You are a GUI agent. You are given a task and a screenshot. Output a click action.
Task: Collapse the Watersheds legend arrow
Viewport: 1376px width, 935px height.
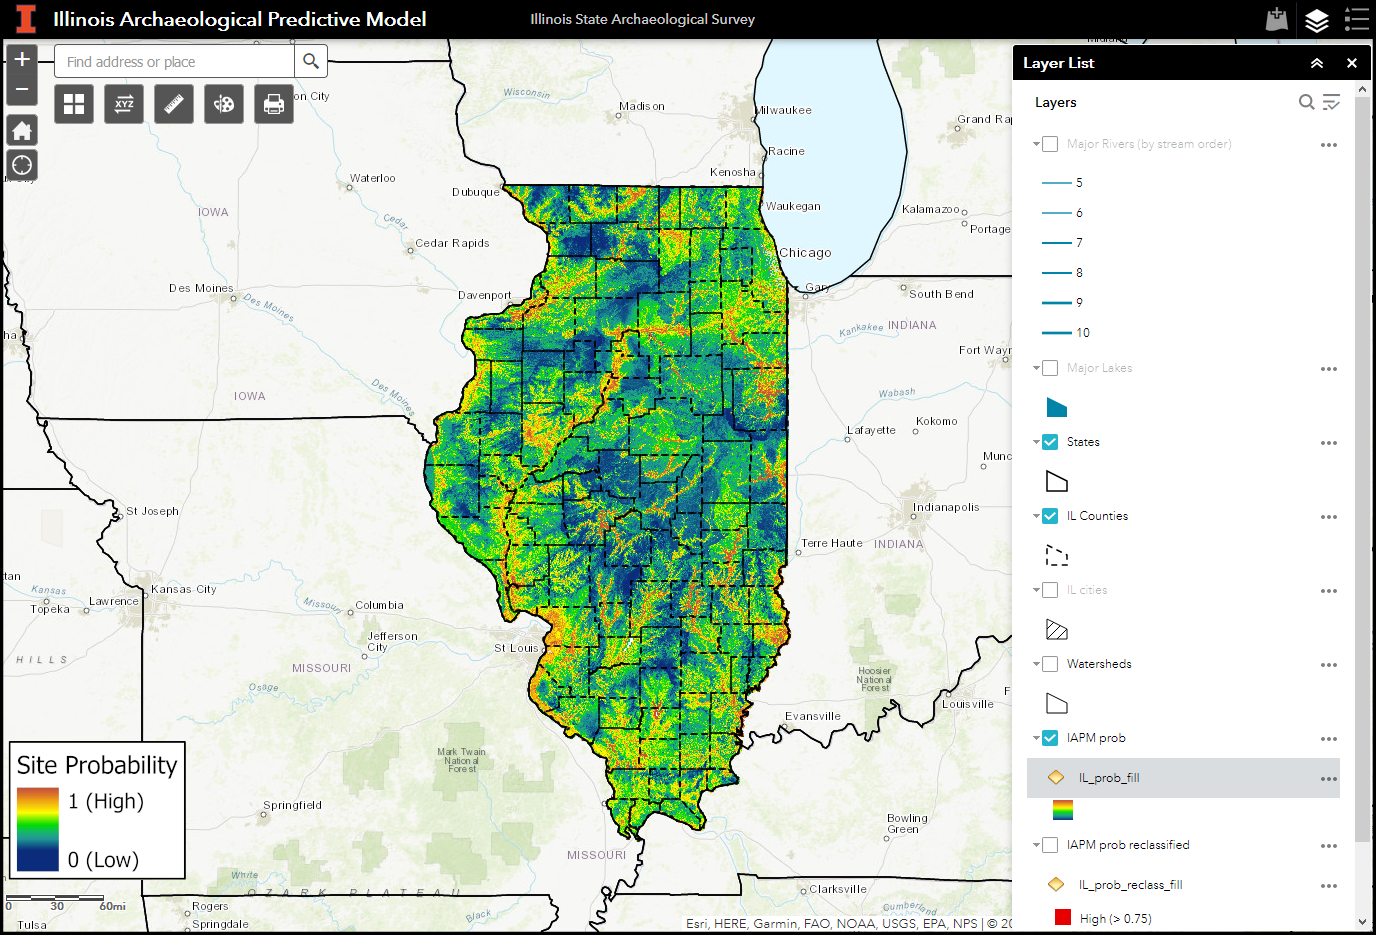[x=1036, y=664]
